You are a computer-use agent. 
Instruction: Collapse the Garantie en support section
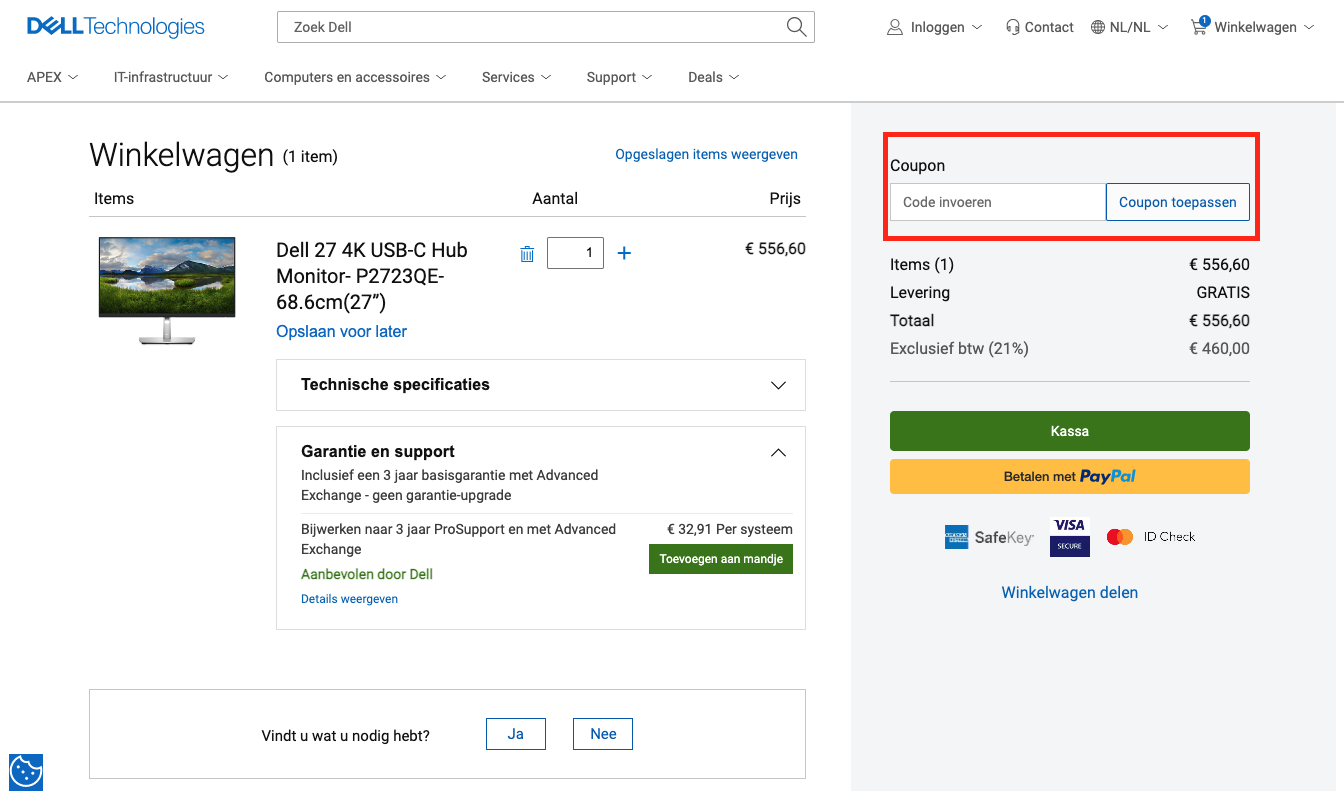pos(779,452)
